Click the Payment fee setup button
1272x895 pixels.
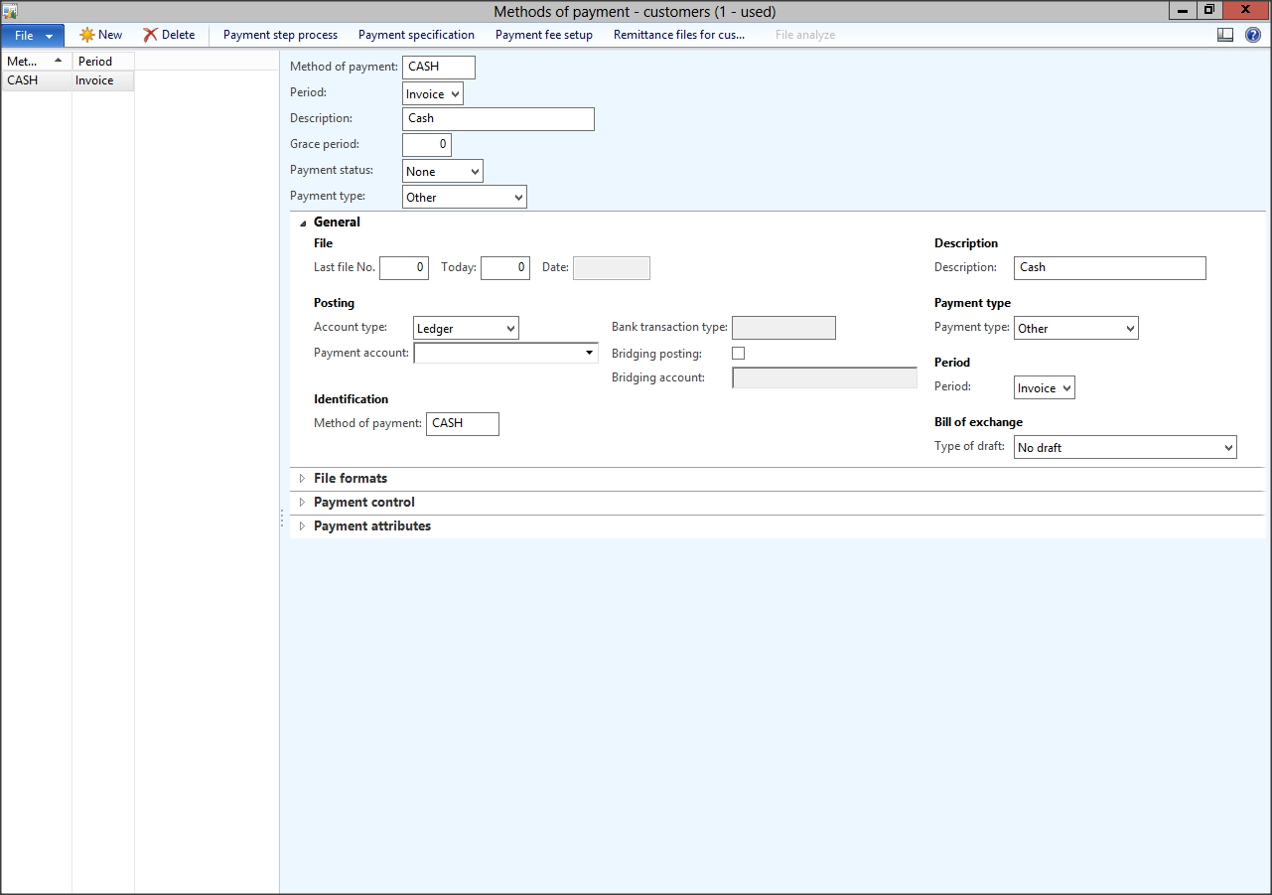click(x=544, y=35)
